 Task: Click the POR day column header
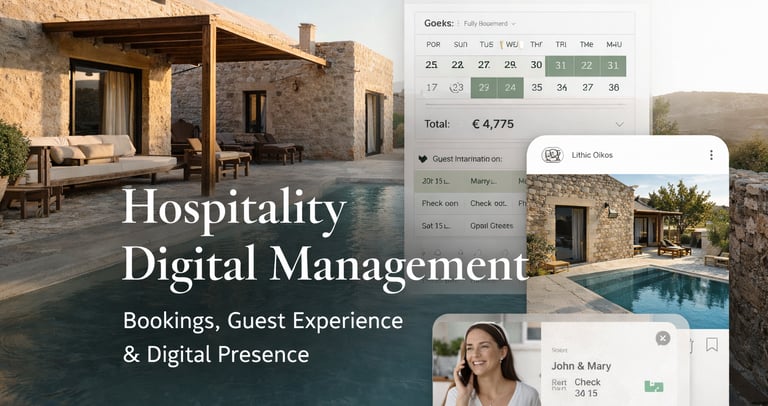433,45
